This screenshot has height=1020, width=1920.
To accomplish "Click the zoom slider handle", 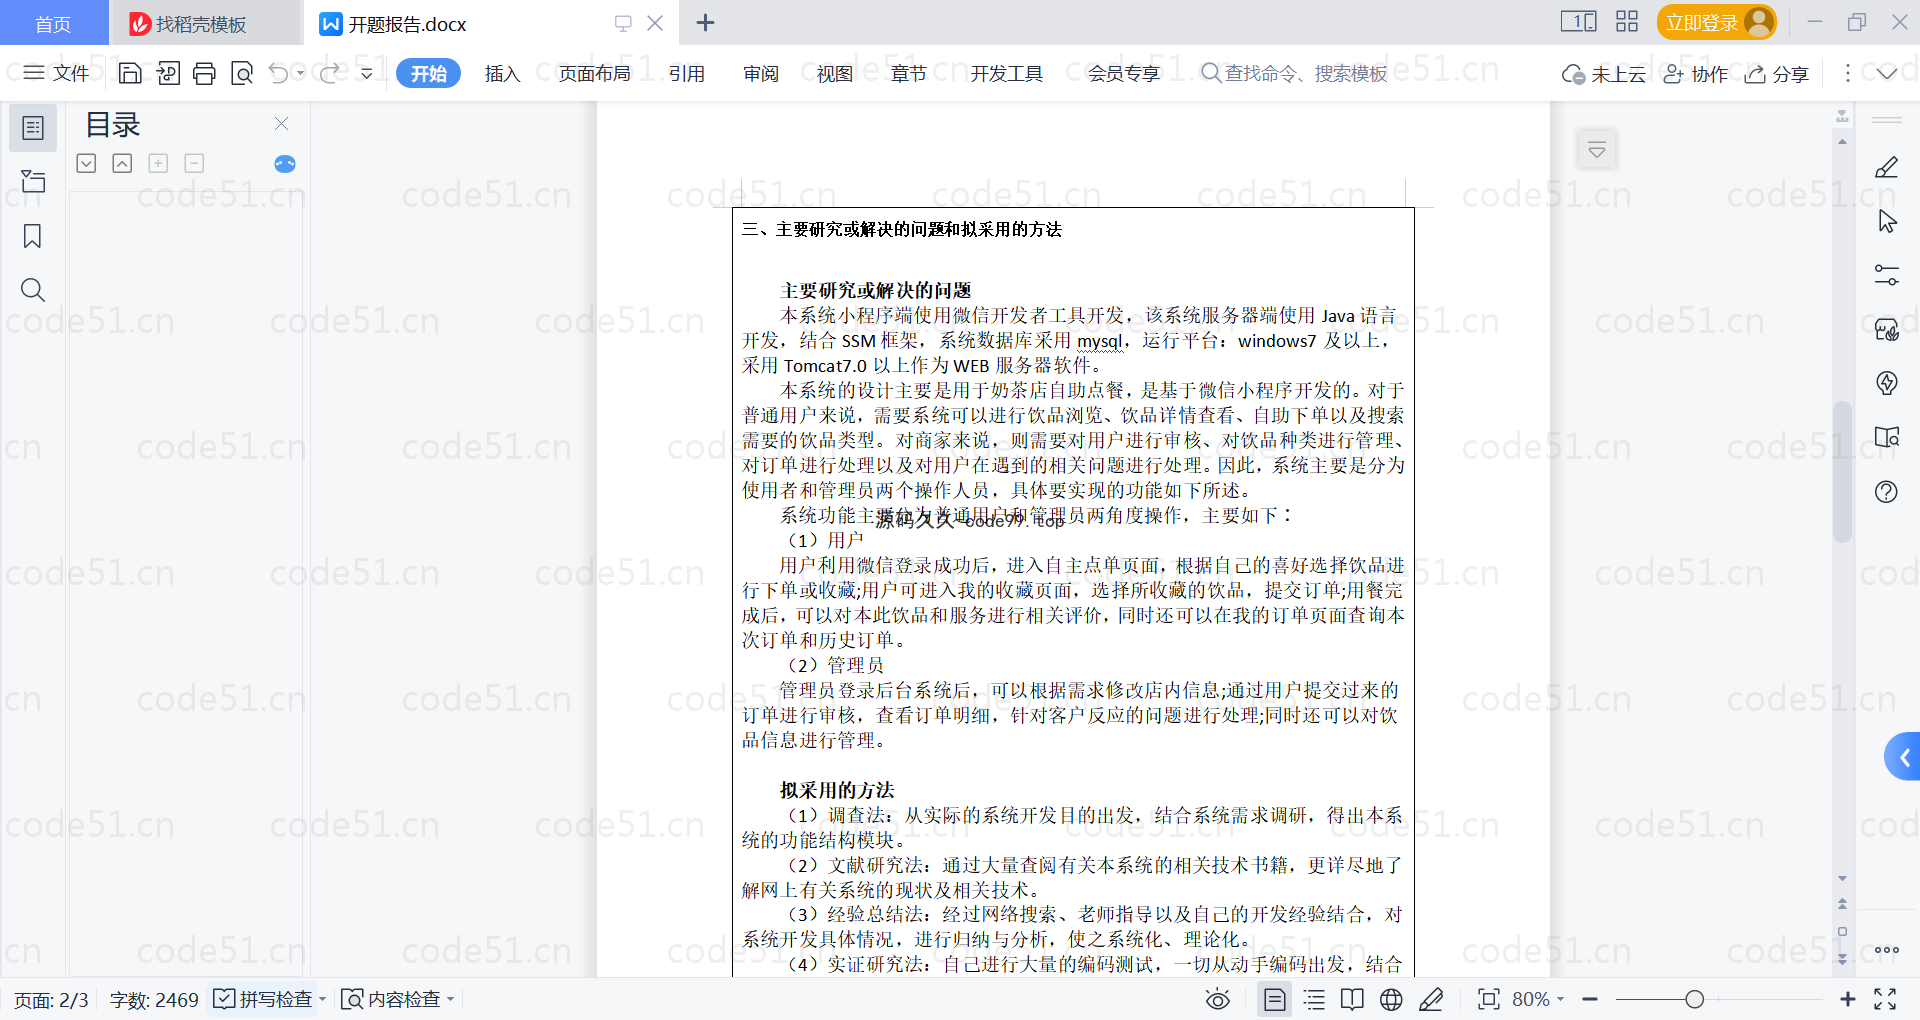I will point(1694,999).
